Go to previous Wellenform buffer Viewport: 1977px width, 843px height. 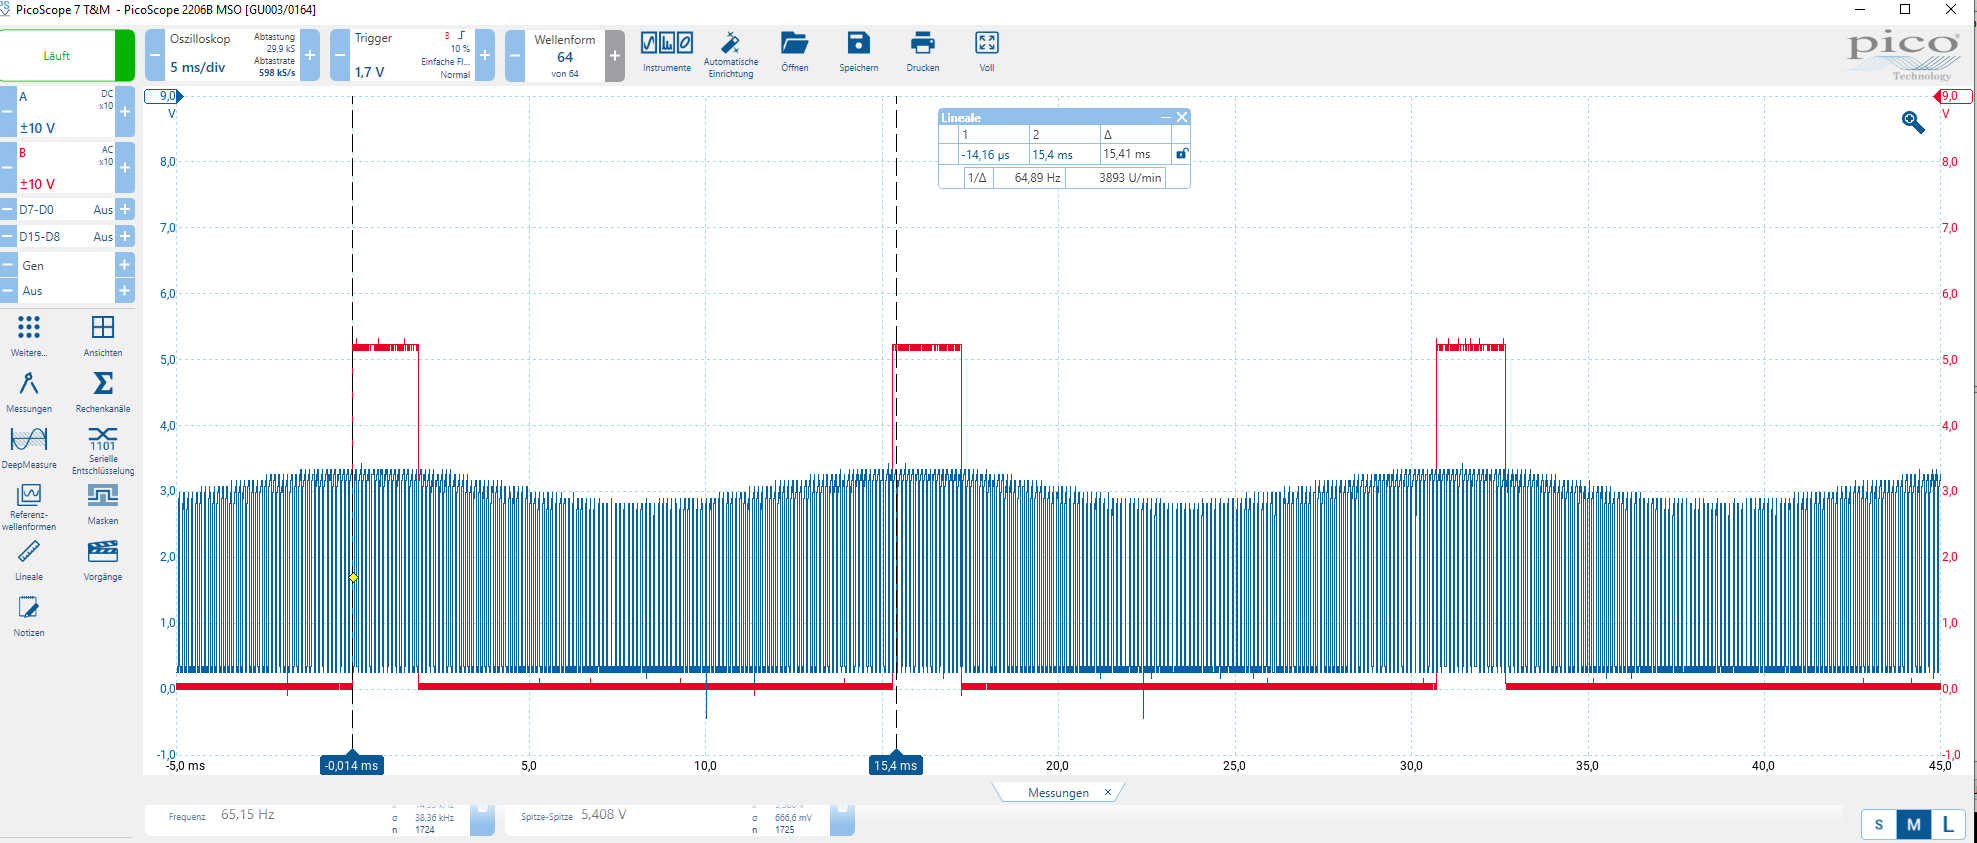coord(514,55)
